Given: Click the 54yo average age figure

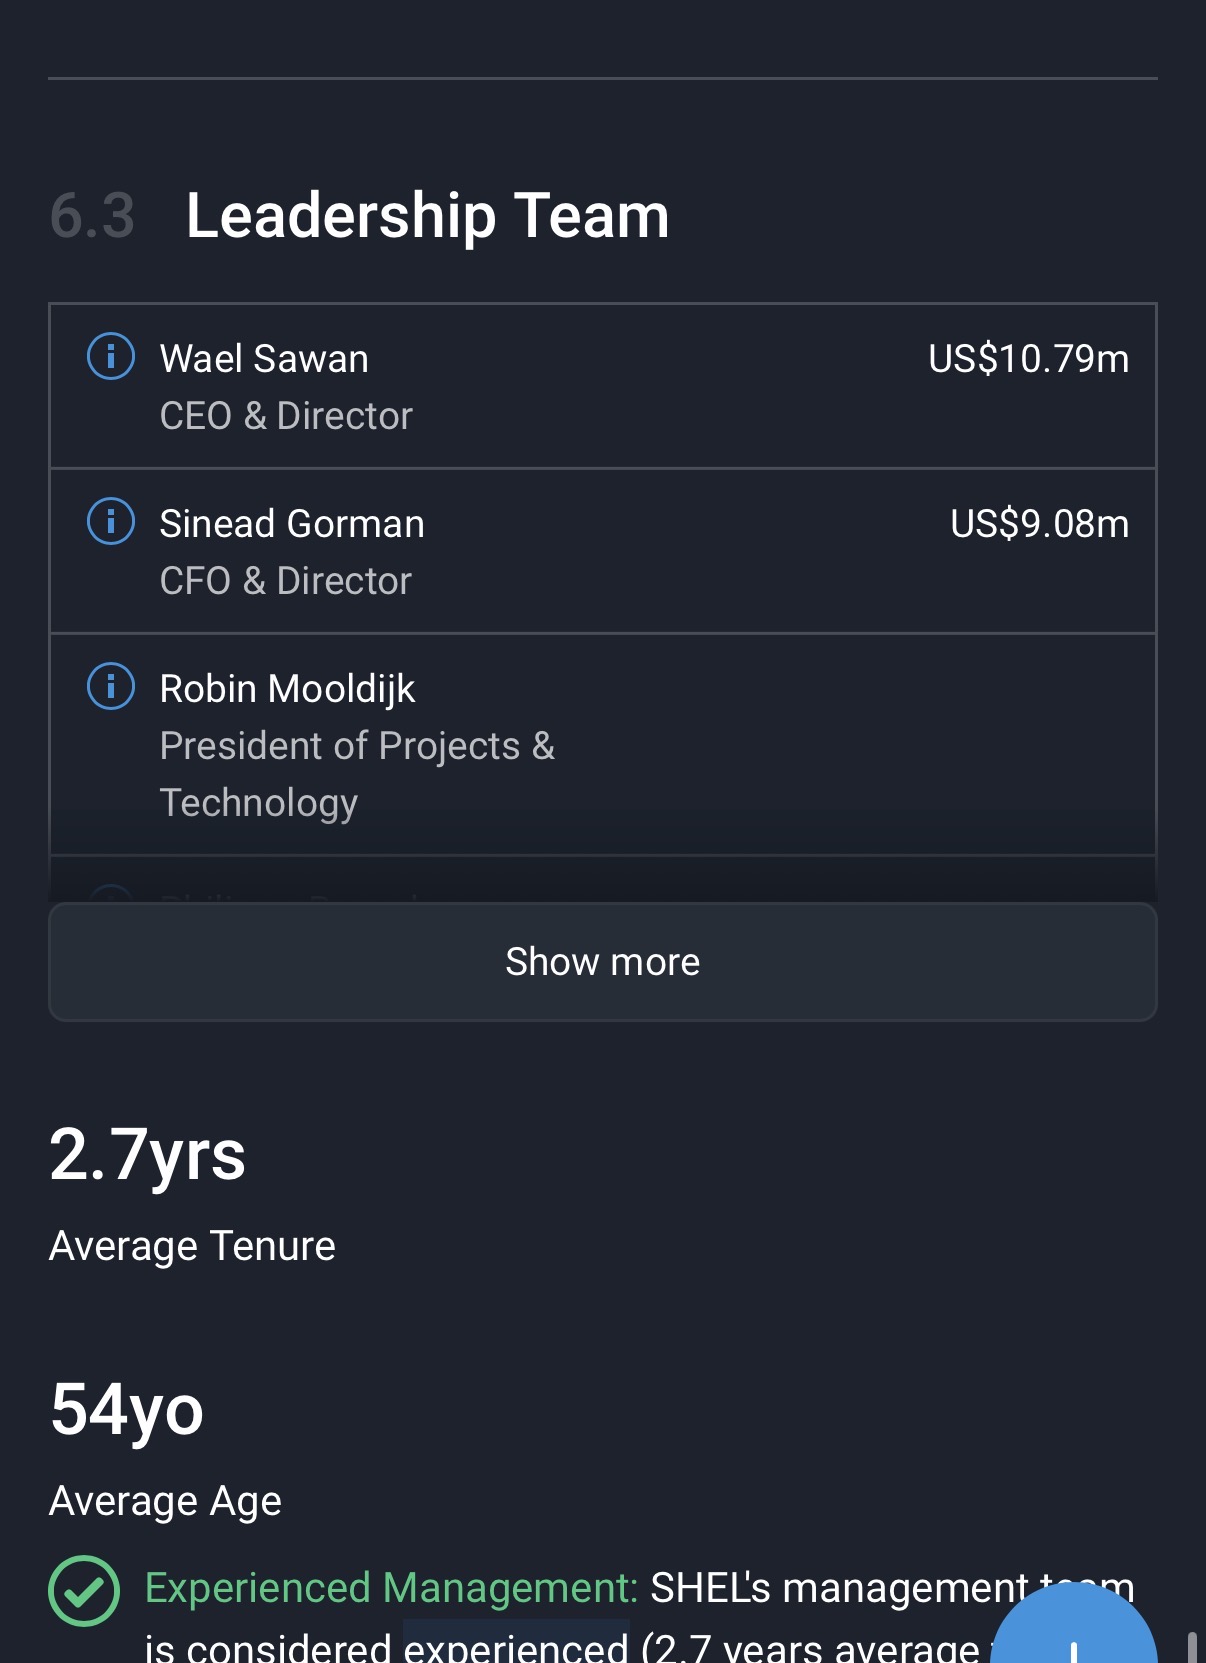Looking at the screenshot, I should pyautogui.click(x=127, y=1410).
